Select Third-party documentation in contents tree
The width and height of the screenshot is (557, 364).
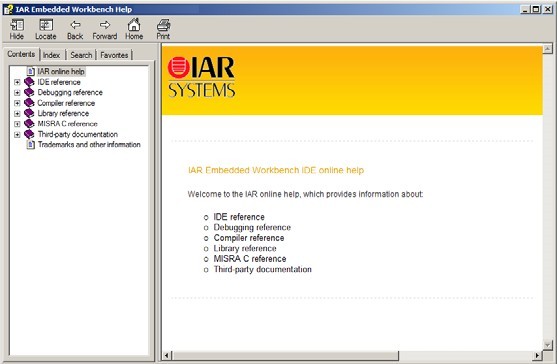coord(78,134)
